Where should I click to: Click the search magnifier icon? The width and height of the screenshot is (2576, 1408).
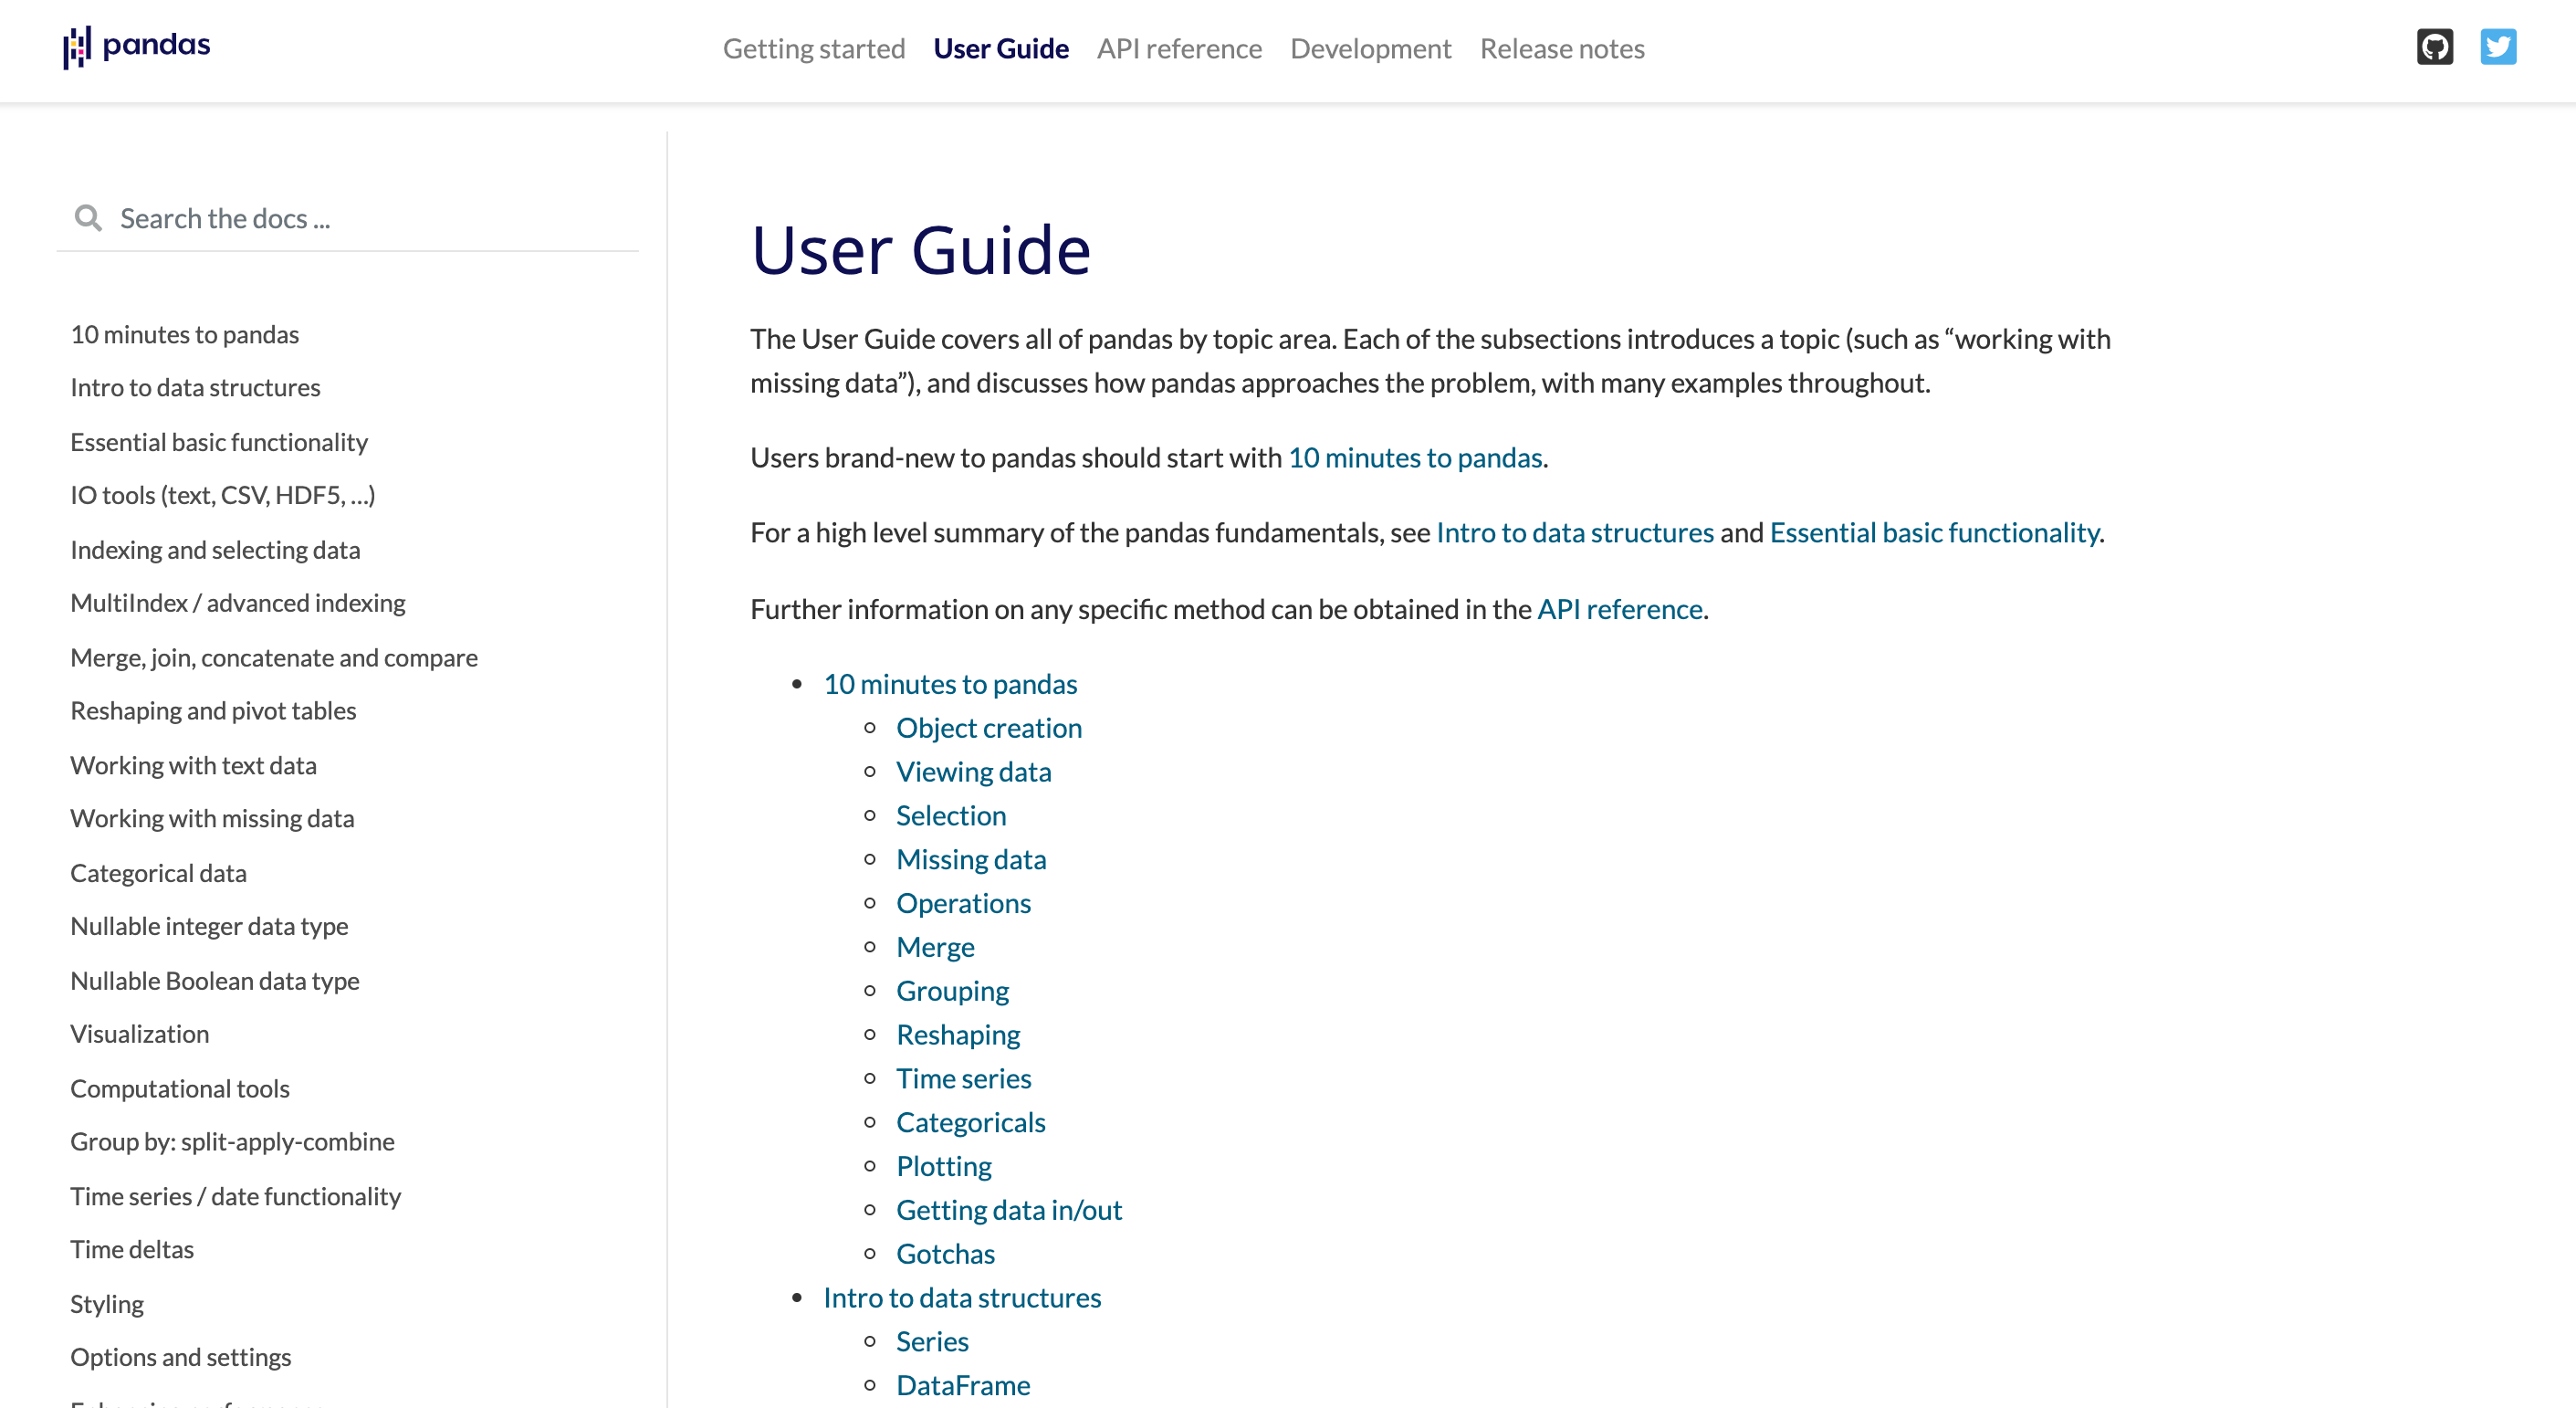tap(88, 218)
